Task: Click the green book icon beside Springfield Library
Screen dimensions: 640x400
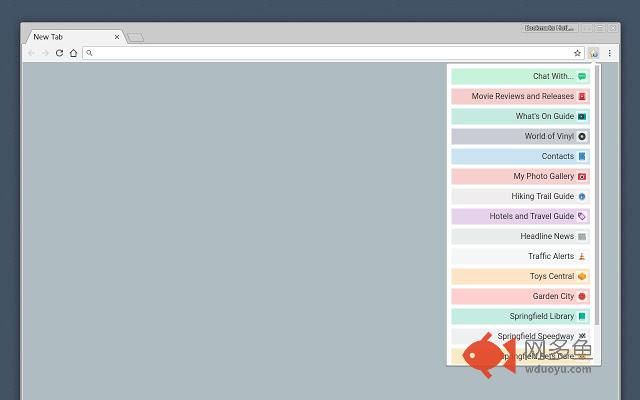Action: pos(582,316)
